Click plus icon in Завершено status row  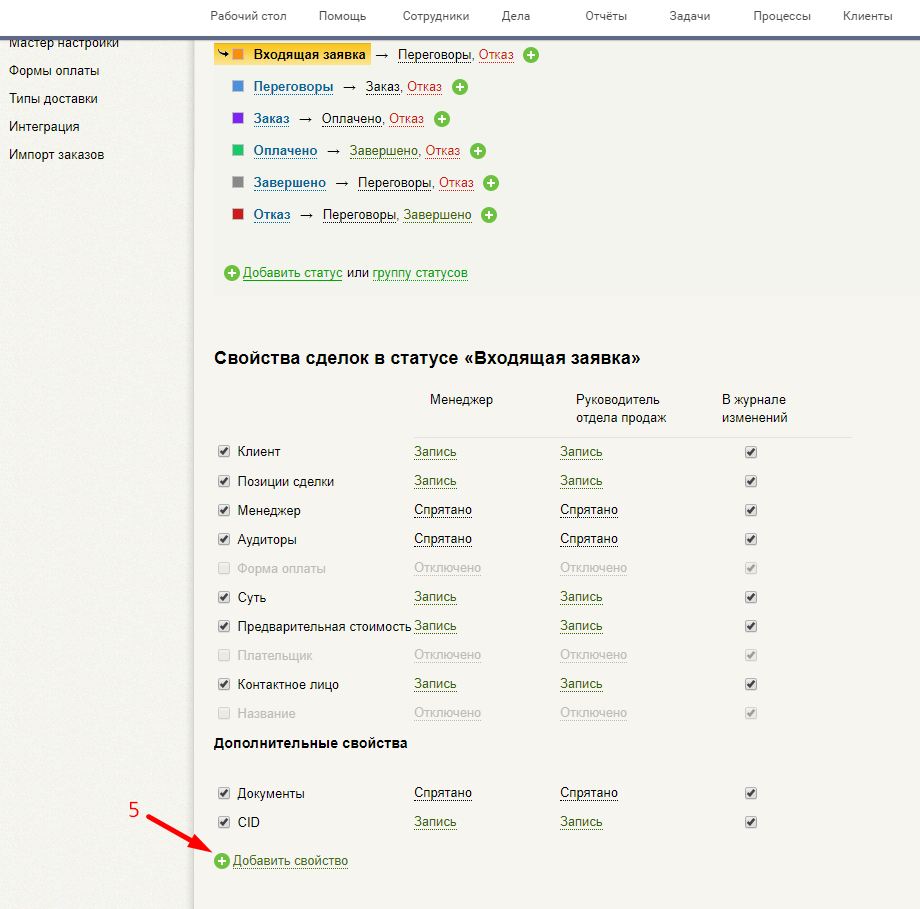(491, 183)
